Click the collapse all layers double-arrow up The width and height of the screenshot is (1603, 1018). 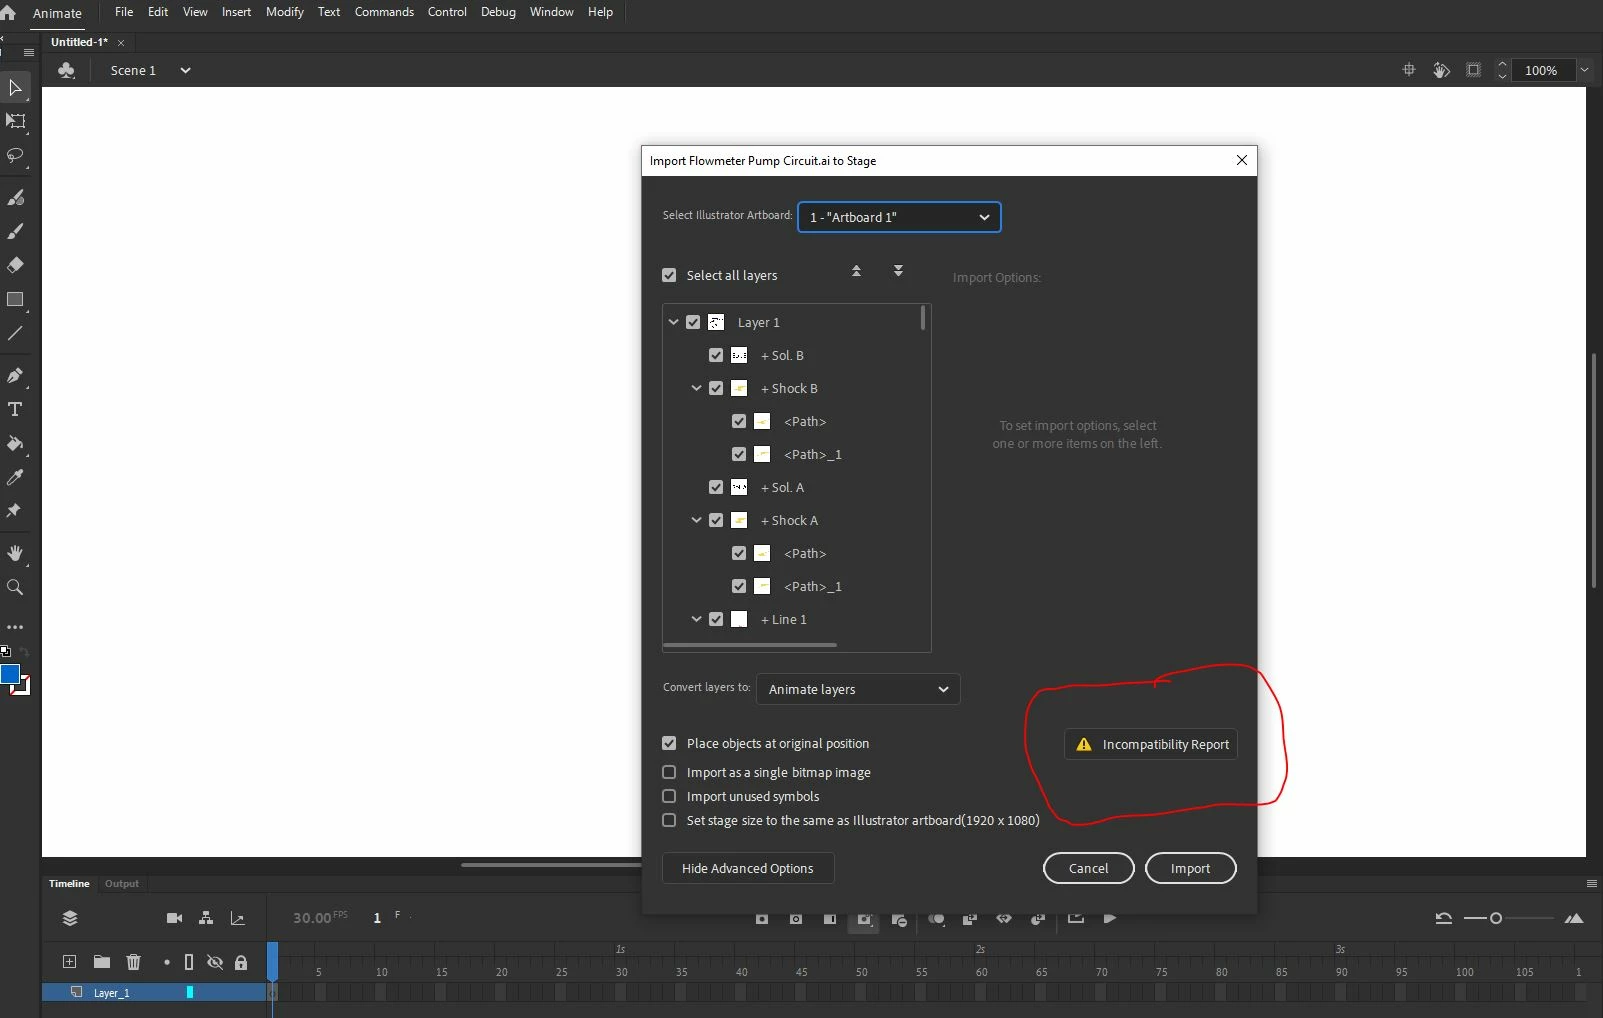(856, 271)
